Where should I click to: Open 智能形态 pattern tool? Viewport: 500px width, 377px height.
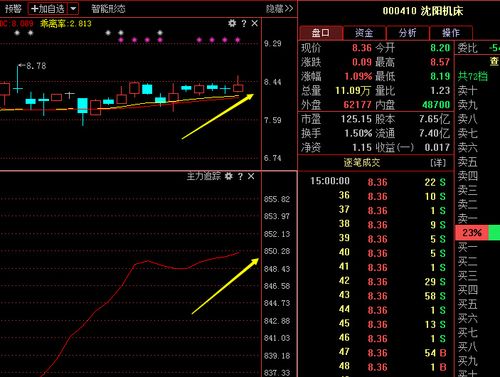click(x=108, y=9)
